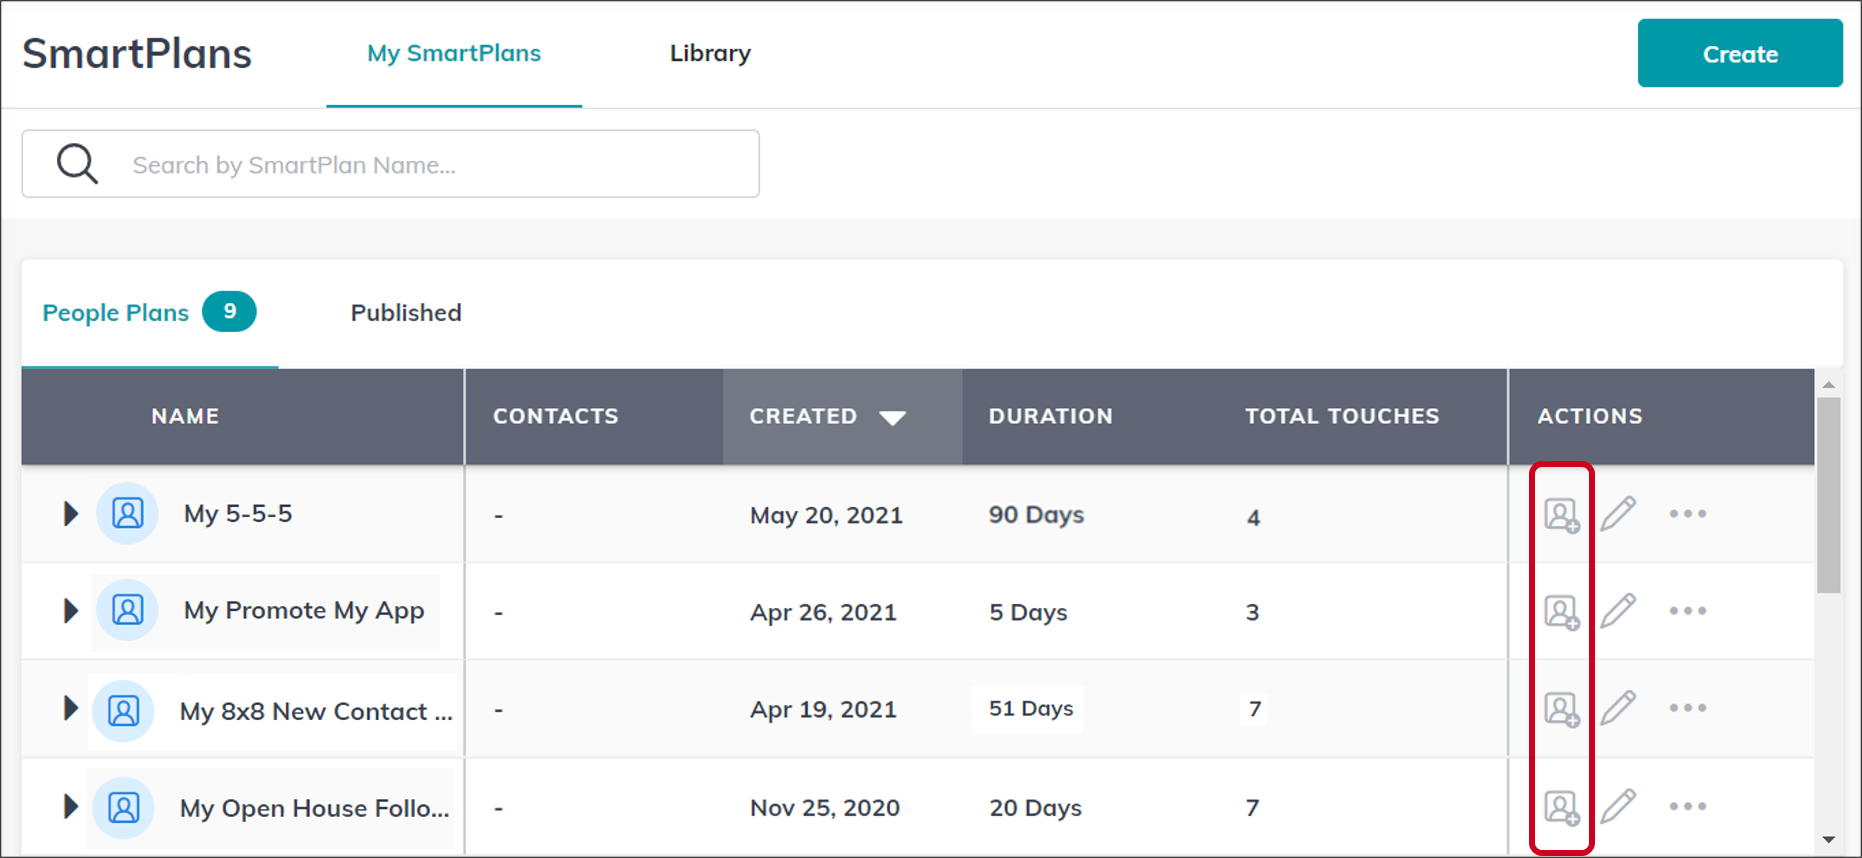Open more options for My 5-5-5
This screenshot has width=1862, height=858.
click(x=1687, y=514)
